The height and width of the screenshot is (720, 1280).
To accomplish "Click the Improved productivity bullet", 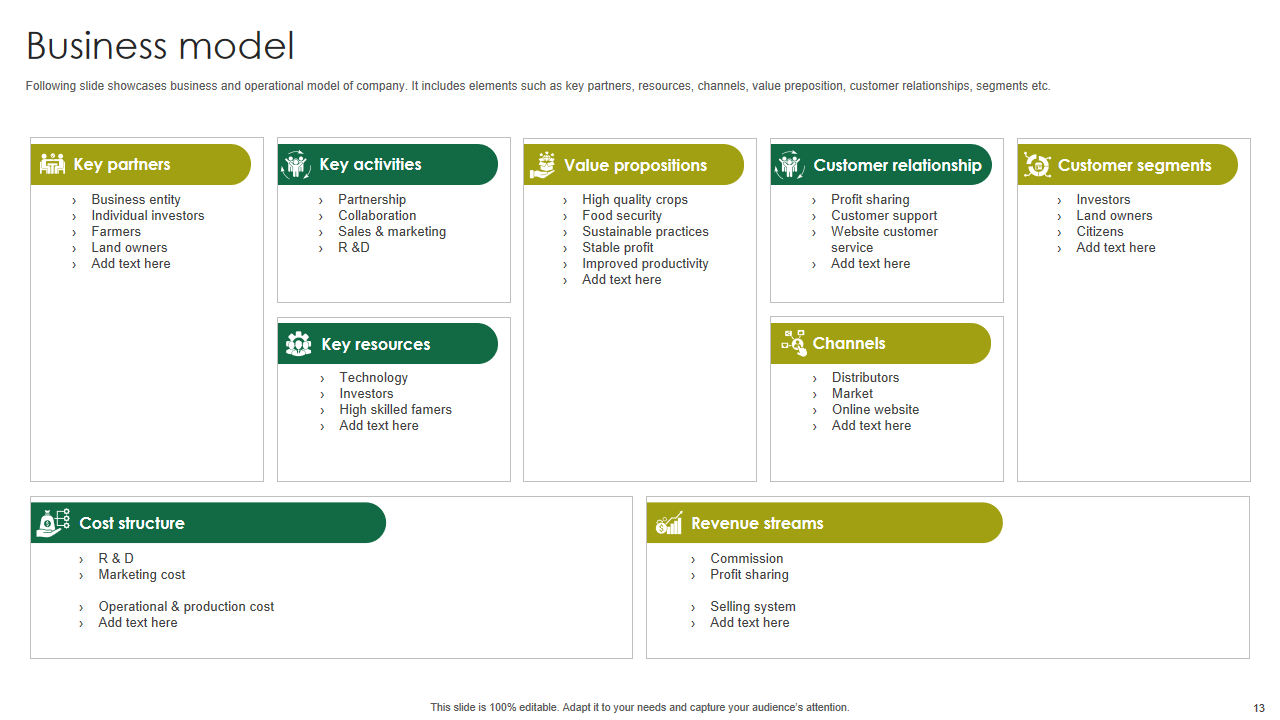I will pos(645,264).
